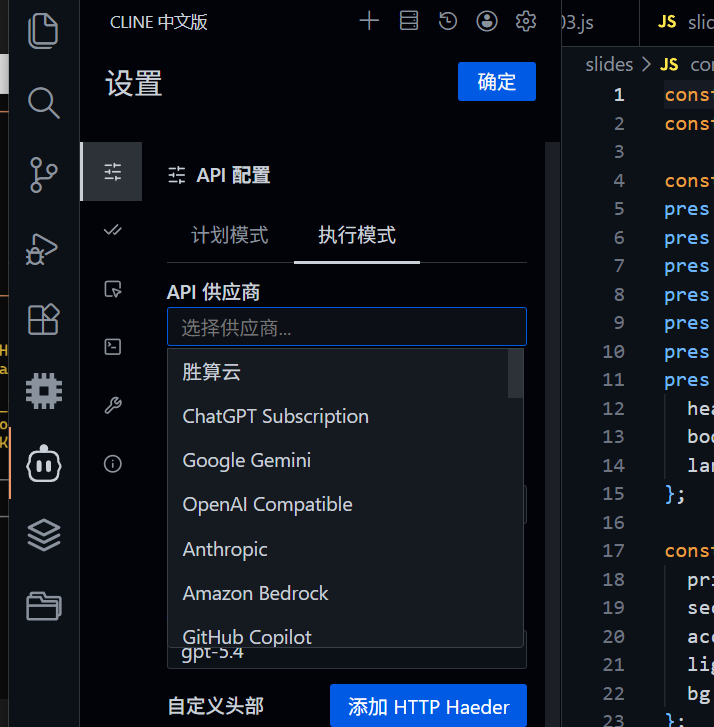Open the stacked layers icon in activity bar
This screenshot has height=727, width=714.
(44, 536)
